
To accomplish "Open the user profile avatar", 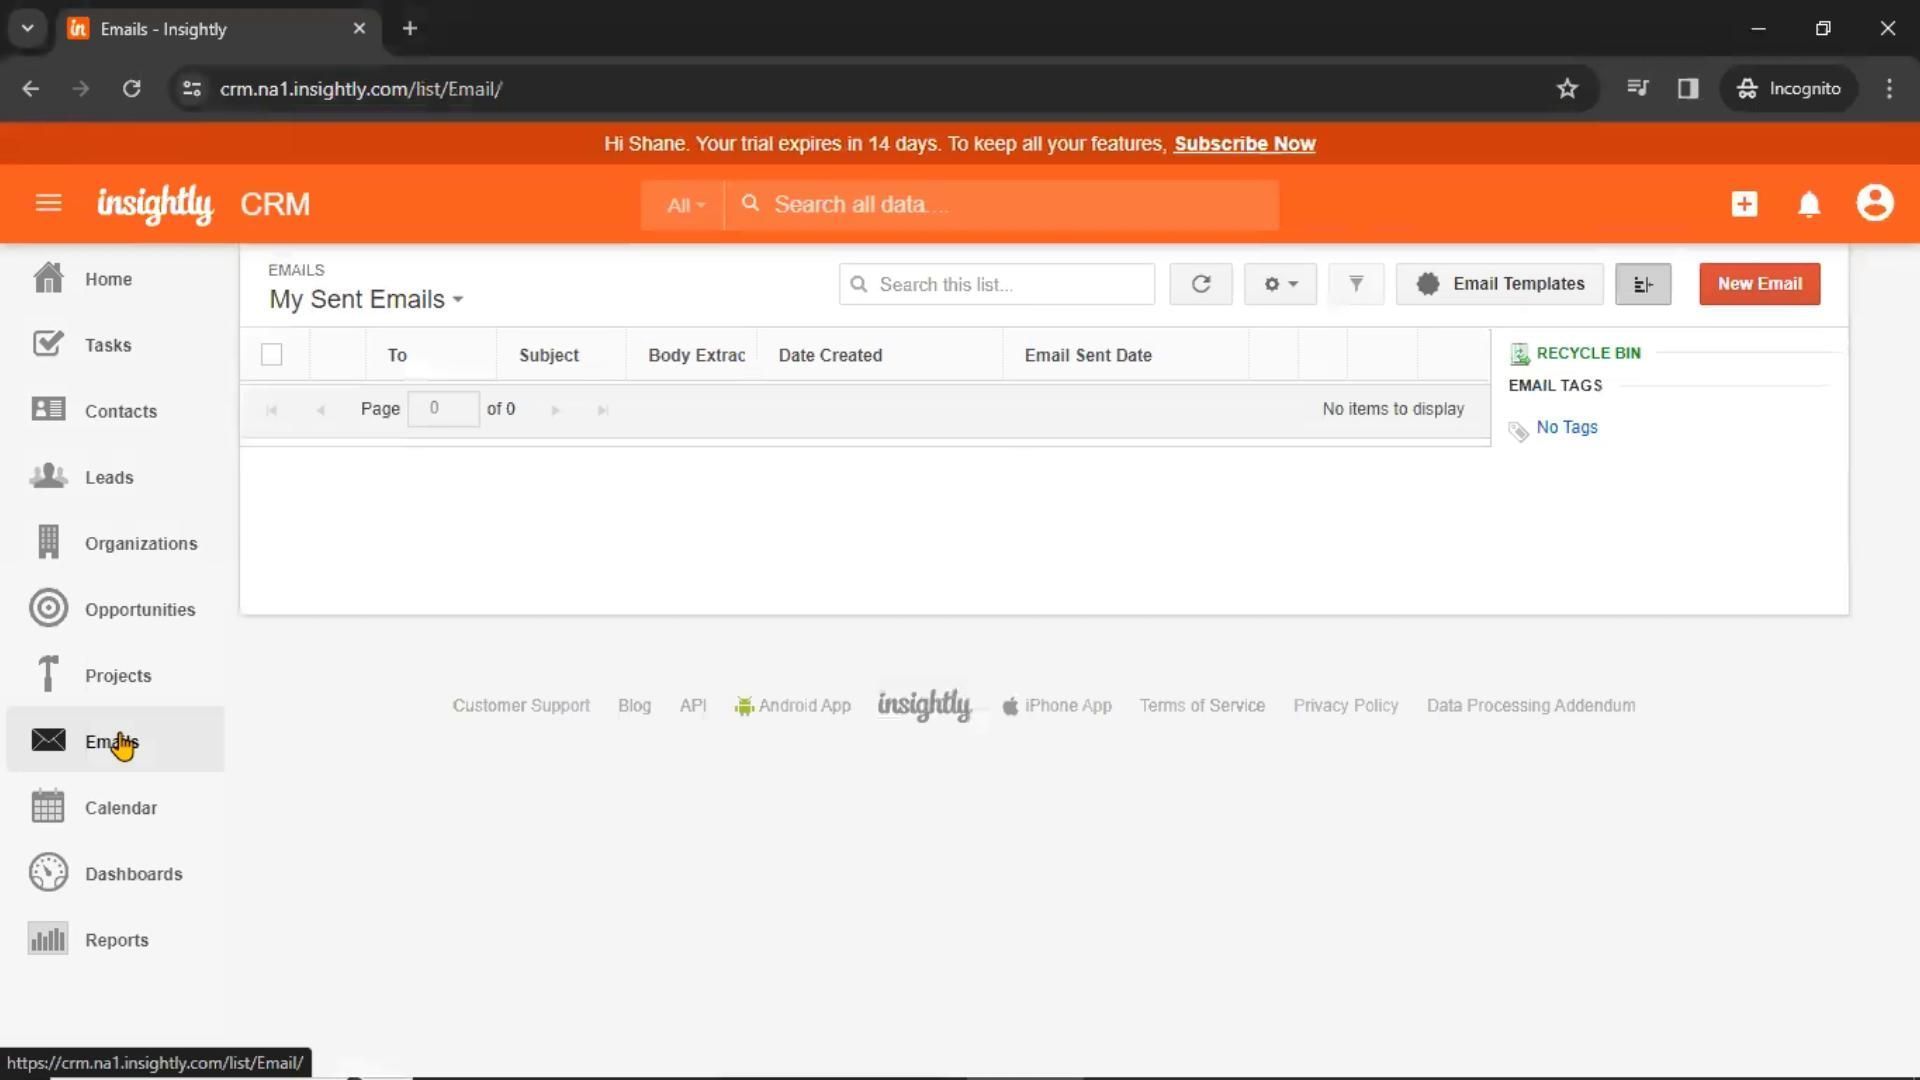I will 1874,203.
